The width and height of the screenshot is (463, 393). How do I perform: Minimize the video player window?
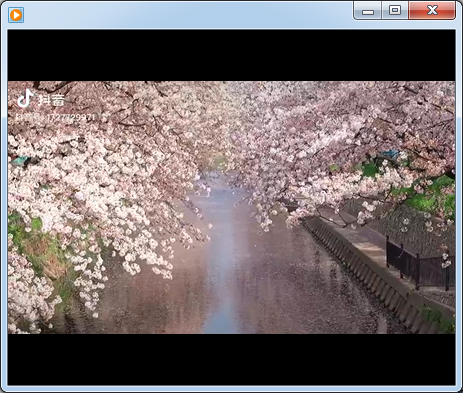(x=368, y=11)
